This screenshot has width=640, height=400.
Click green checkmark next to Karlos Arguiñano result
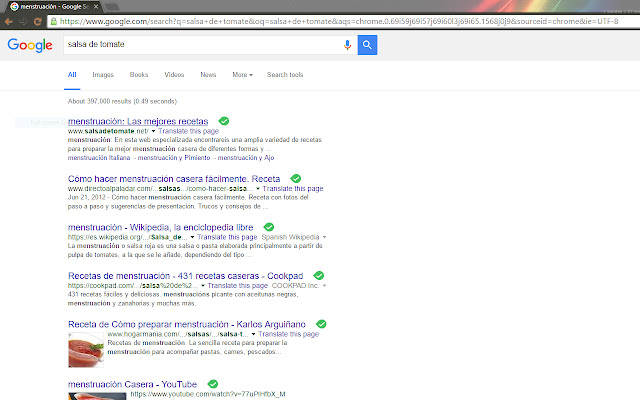pos(321,324)
